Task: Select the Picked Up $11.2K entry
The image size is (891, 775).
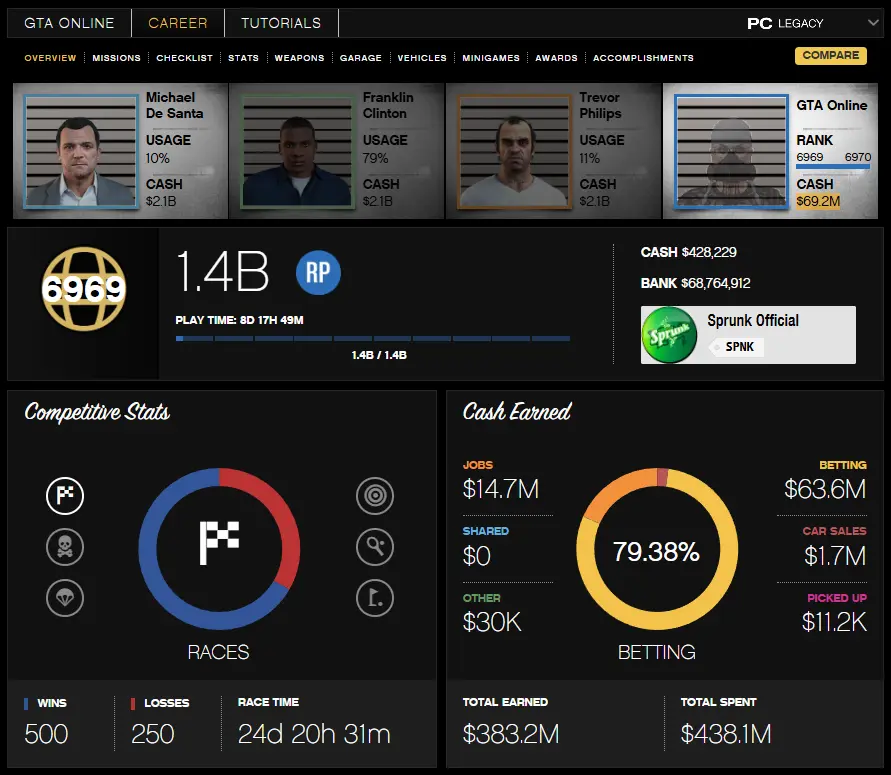Action: 834,614
